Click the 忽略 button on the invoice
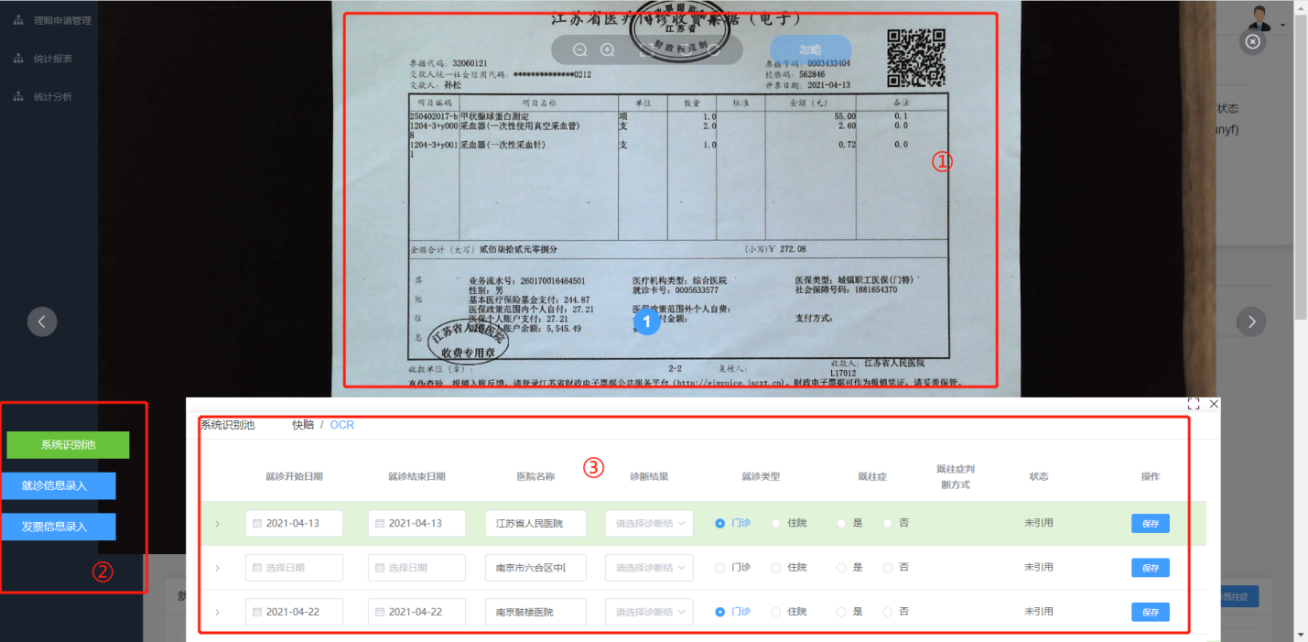1308x642 pixels. [810, 50]
